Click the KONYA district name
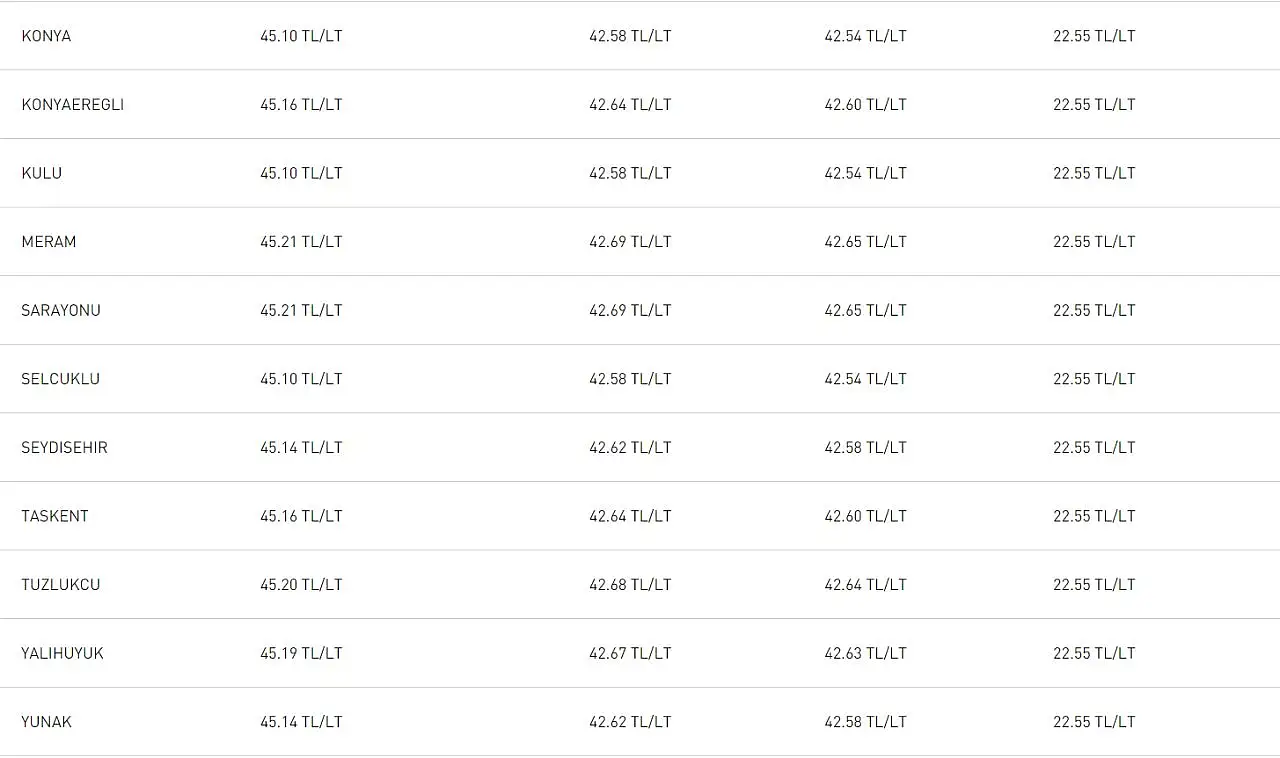The width and height of the screenshot is (1280, 758). pos(46,36)
